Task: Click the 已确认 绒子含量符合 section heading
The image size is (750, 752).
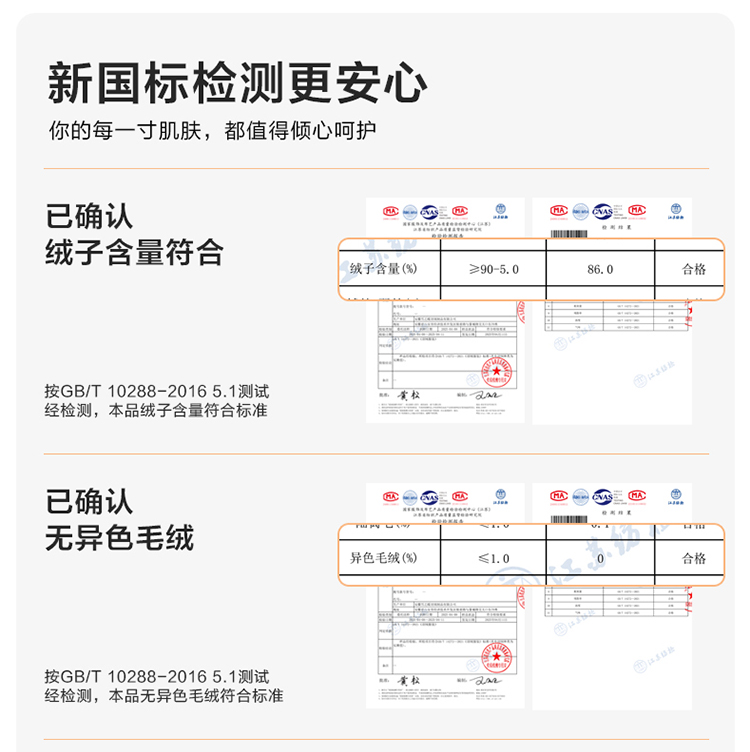Action: click(x=134, y=234)
